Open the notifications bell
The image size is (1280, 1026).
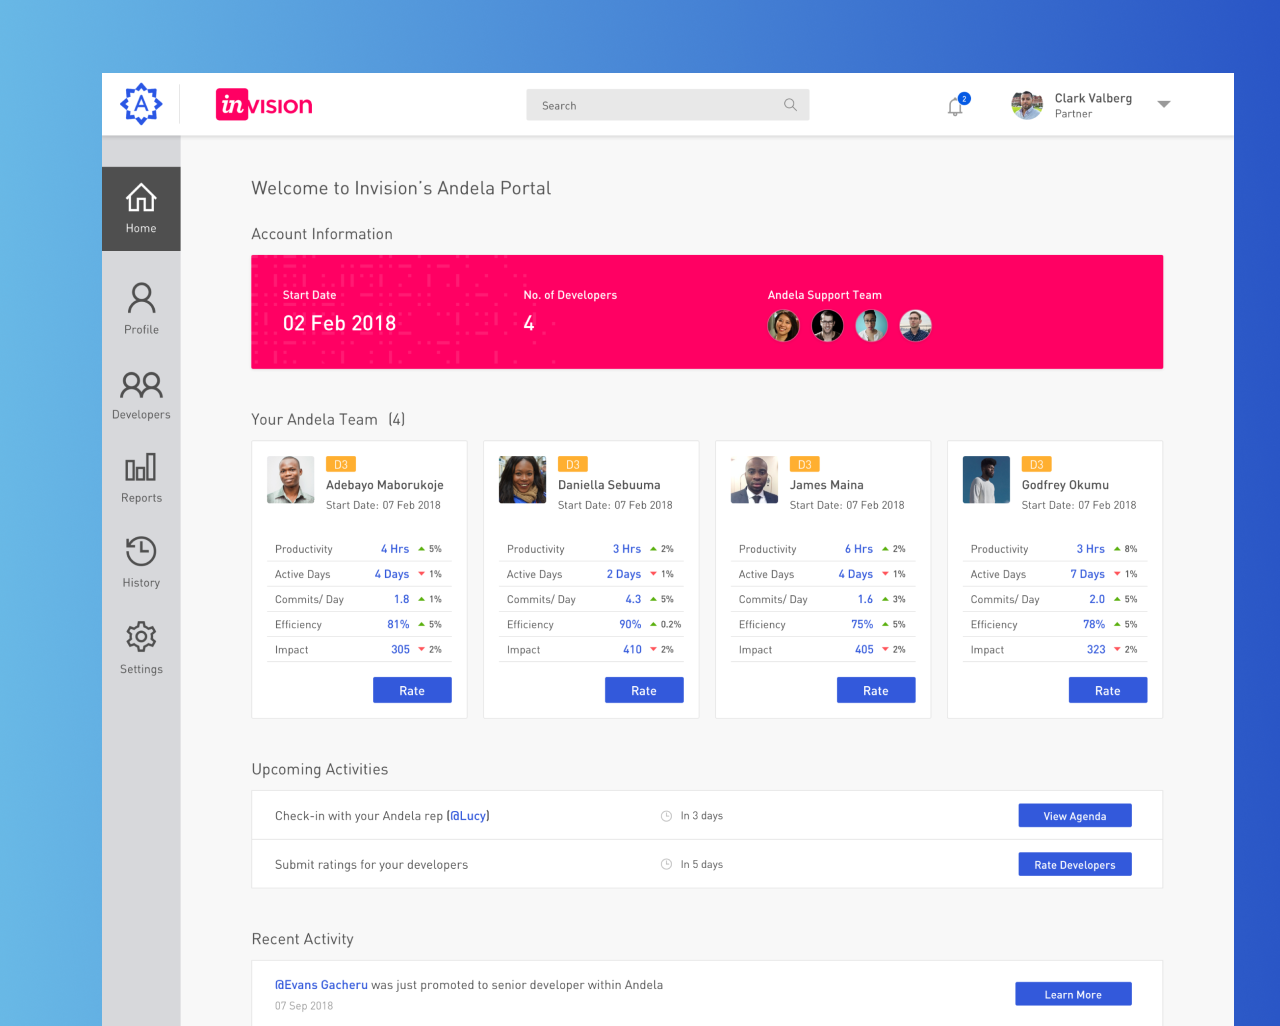pos(955,106)
